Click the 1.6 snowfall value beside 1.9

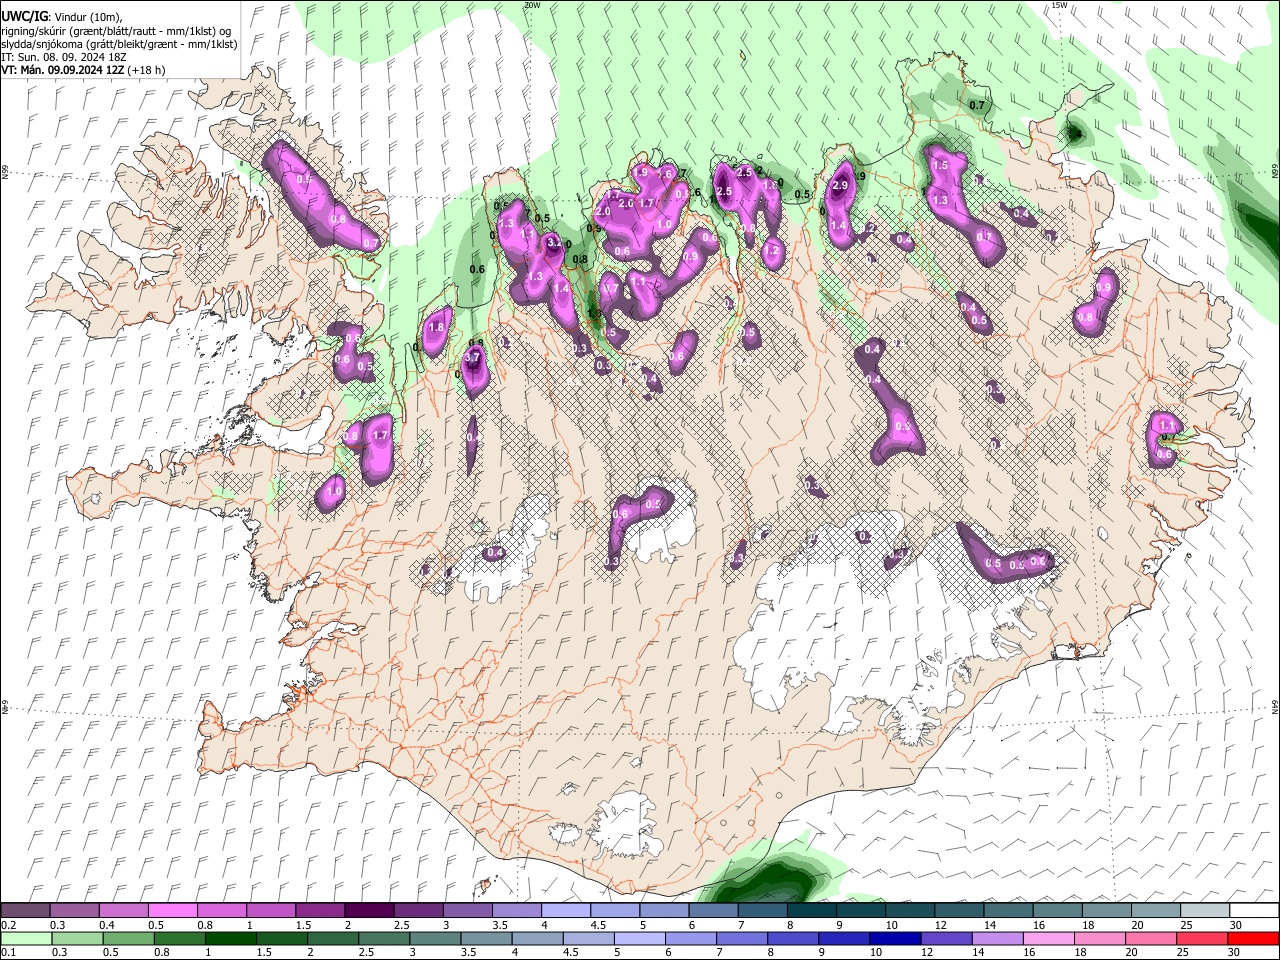coord(665,175)
